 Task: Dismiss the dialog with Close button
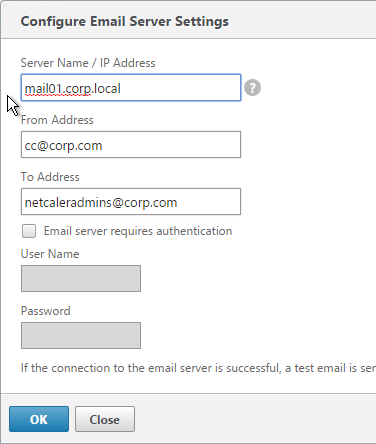[105, 419]
